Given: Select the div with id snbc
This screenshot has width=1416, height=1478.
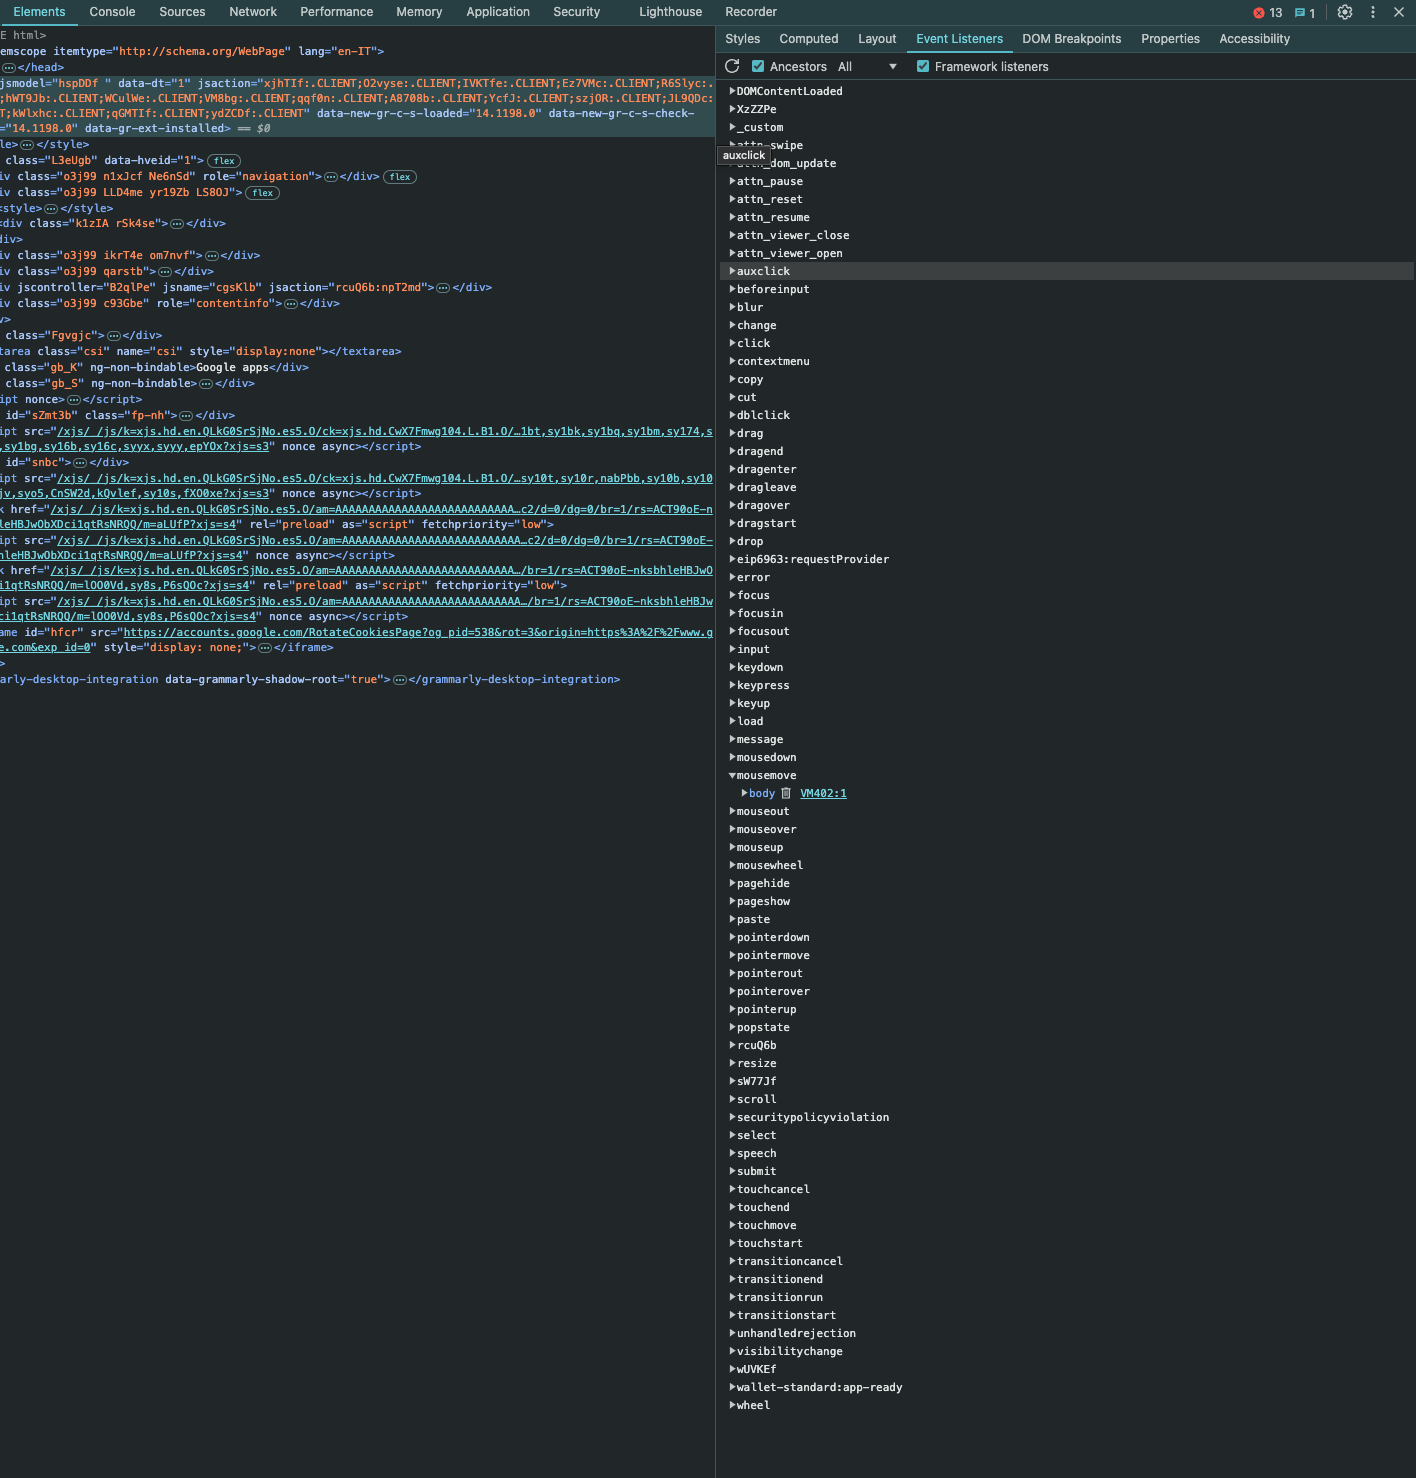Looking at the screenshot, I should (x=357, y=463).
